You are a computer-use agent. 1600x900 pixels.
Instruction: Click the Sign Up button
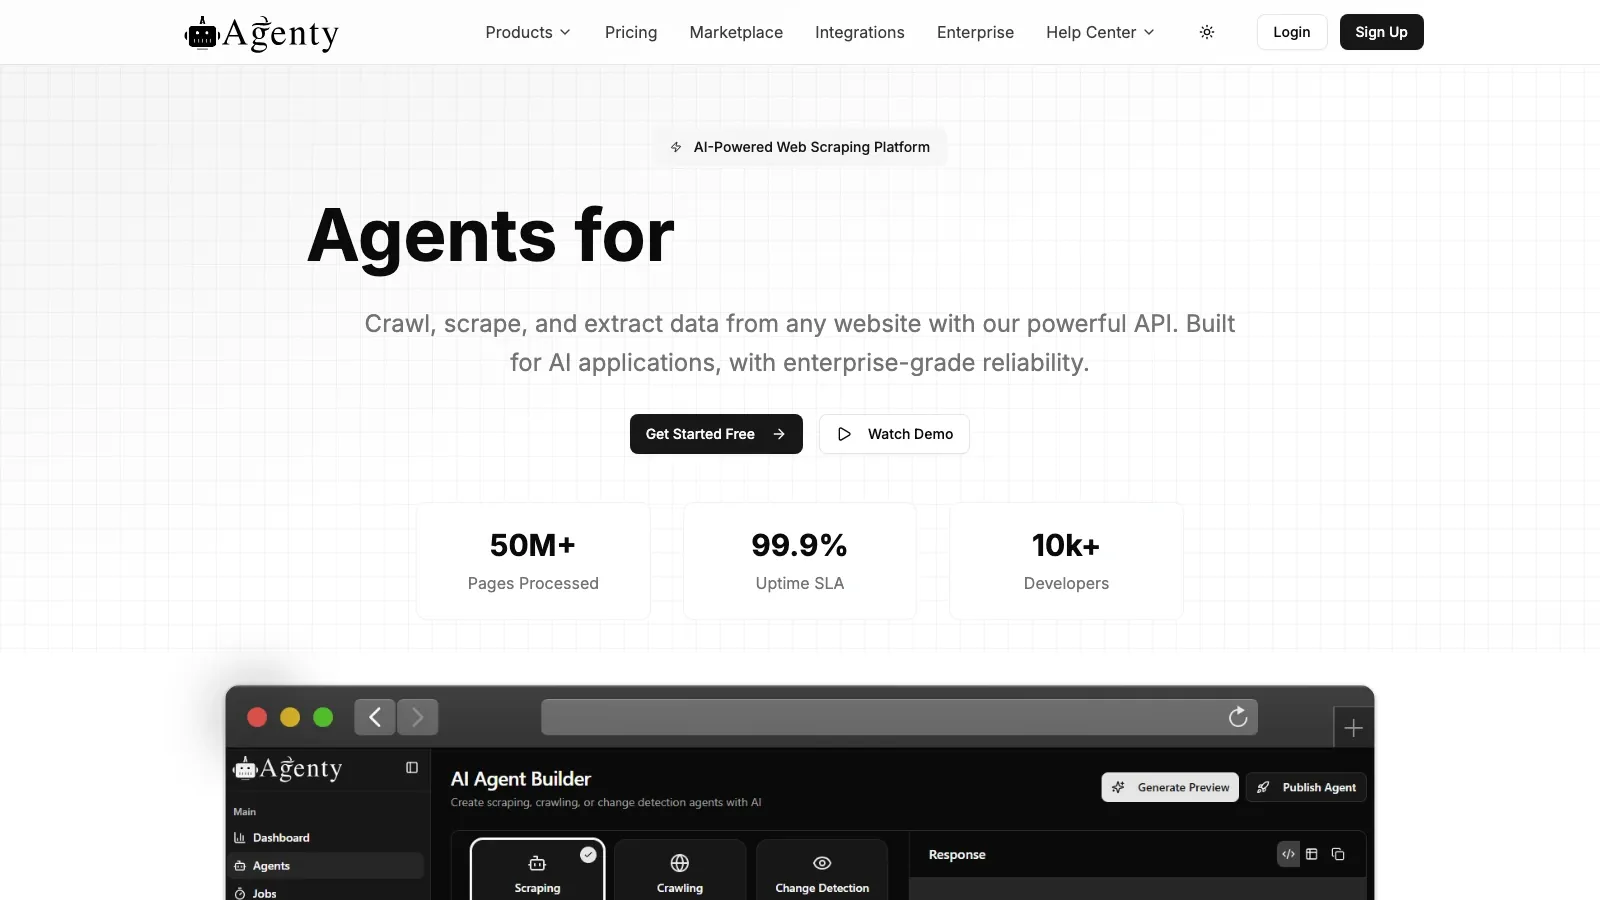pos(1381,32)
